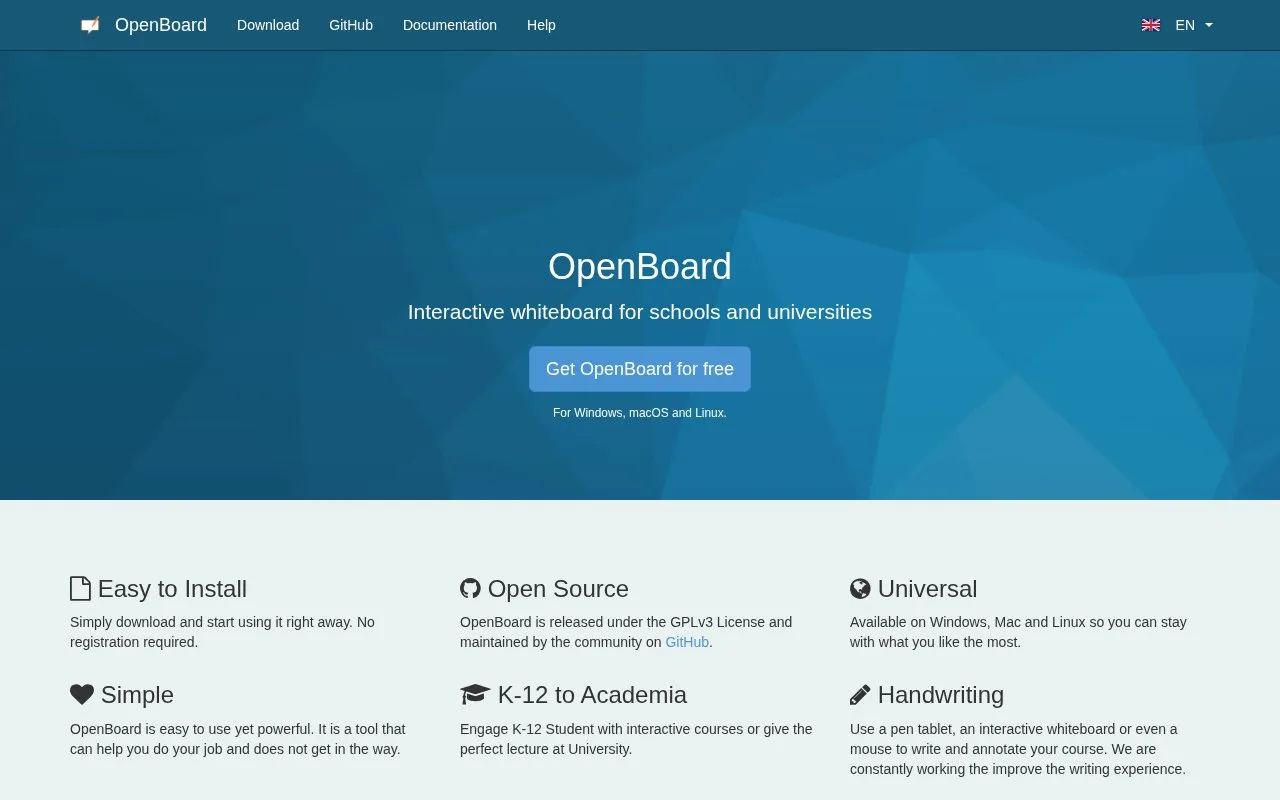The width and height of the screenshot is (1280, 800).
Task: Click the pencil icon beside Handwriting
Action: coord(860,694)
